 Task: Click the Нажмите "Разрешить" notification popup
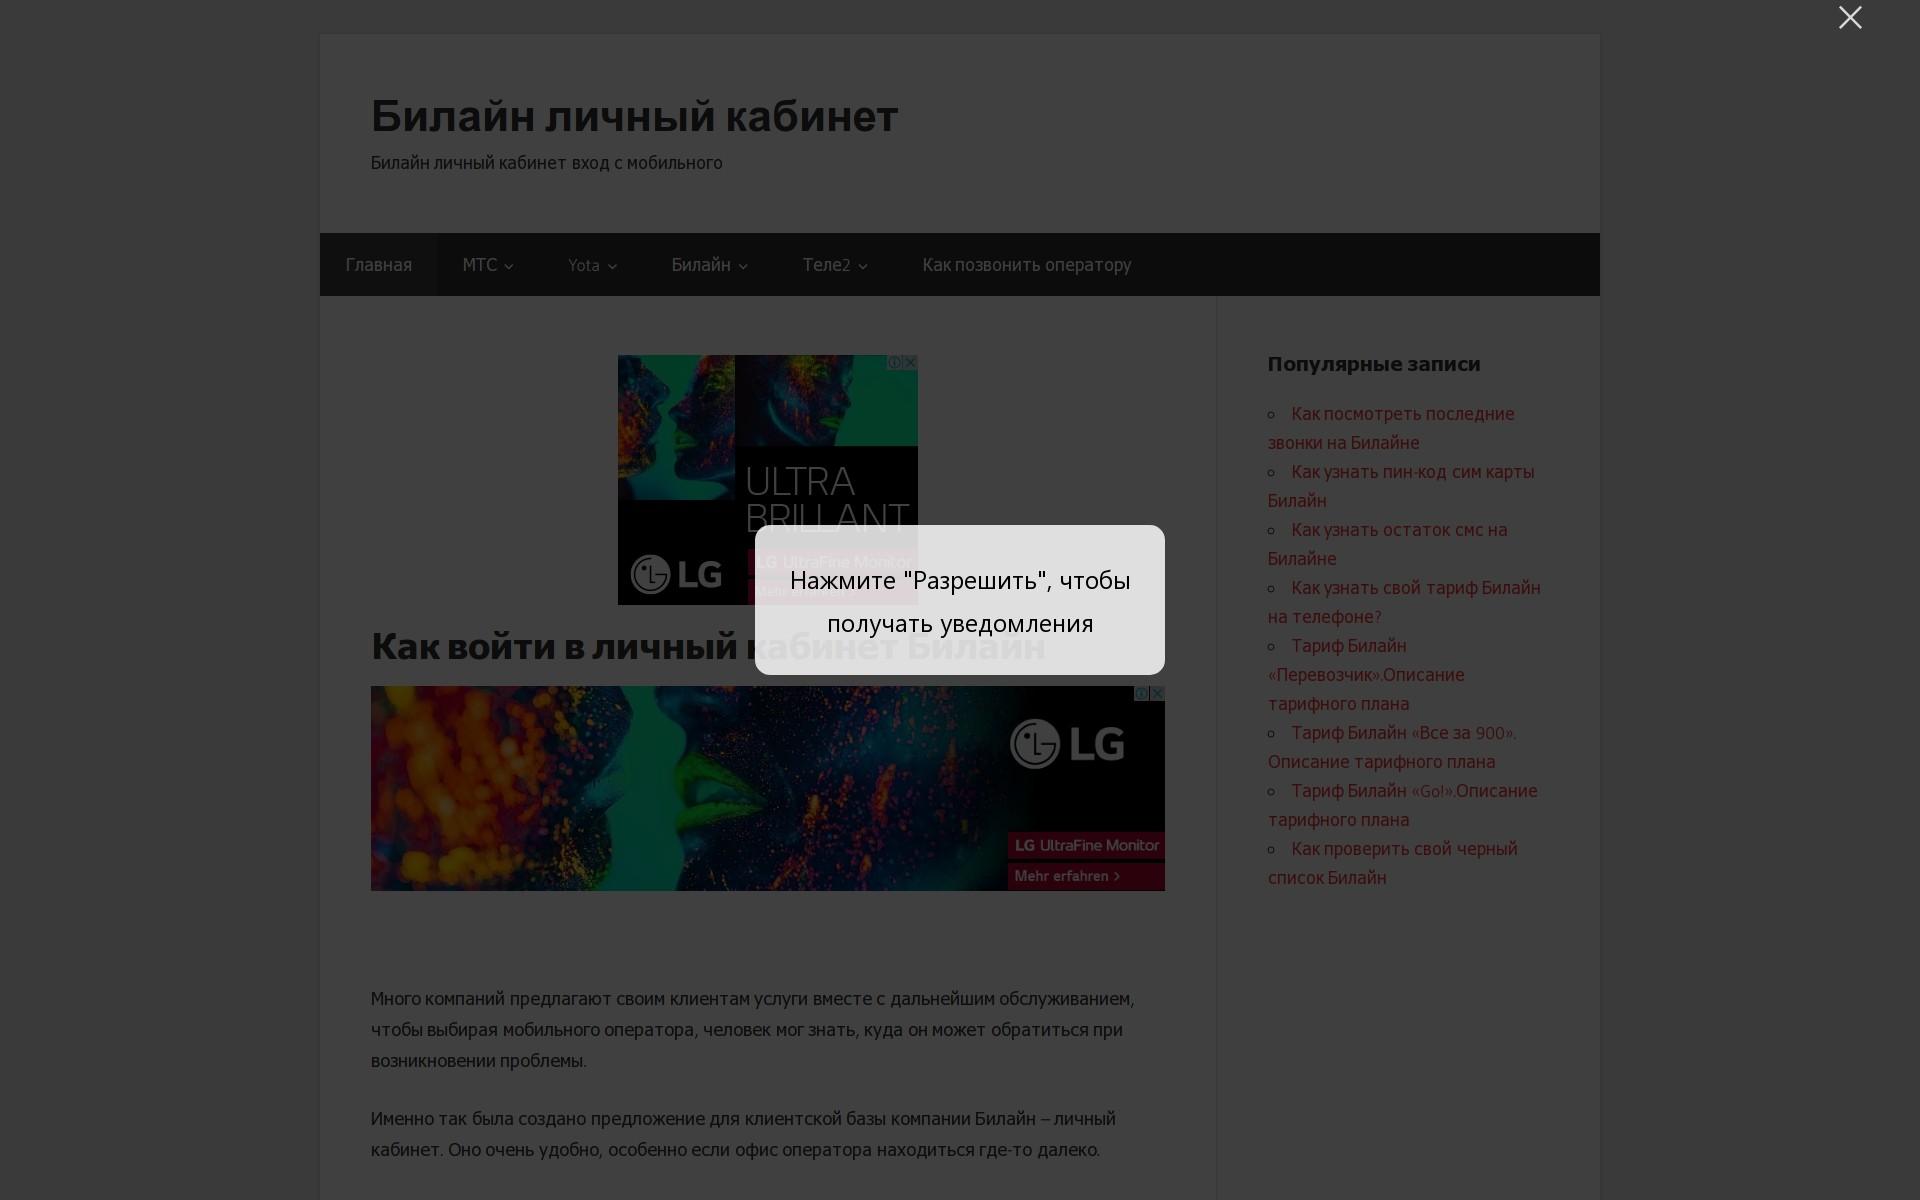[x=960, y=600]
